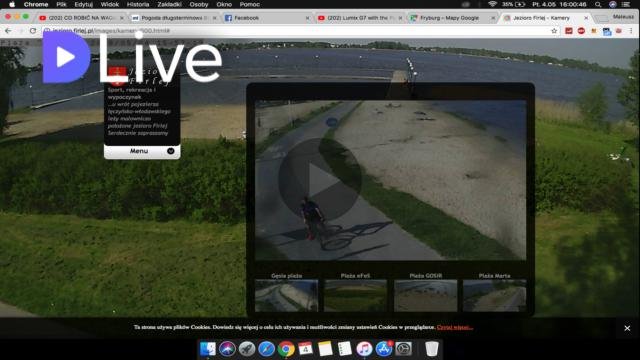Open the Plik menu
The image size is (640, 360).
[x=61, y=4]
